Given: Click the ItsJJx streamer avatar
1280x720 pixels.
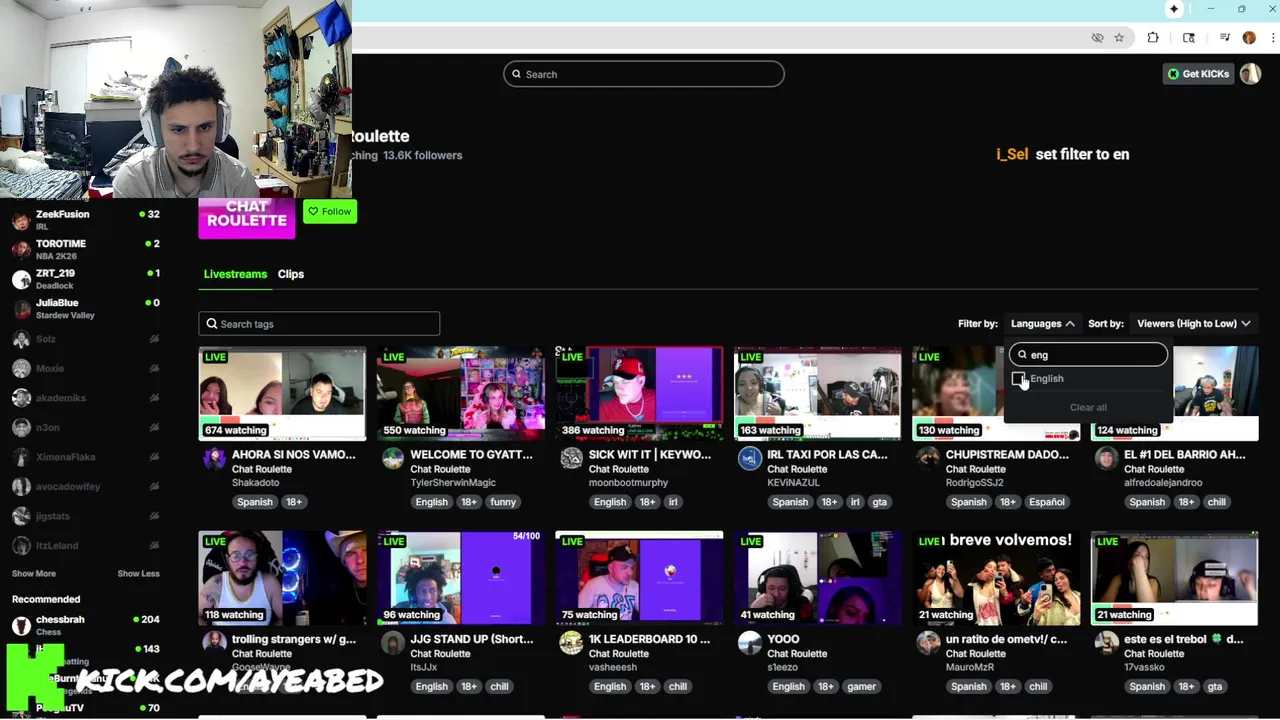Looking at the screenshot, I should click(x=393, y=643).
